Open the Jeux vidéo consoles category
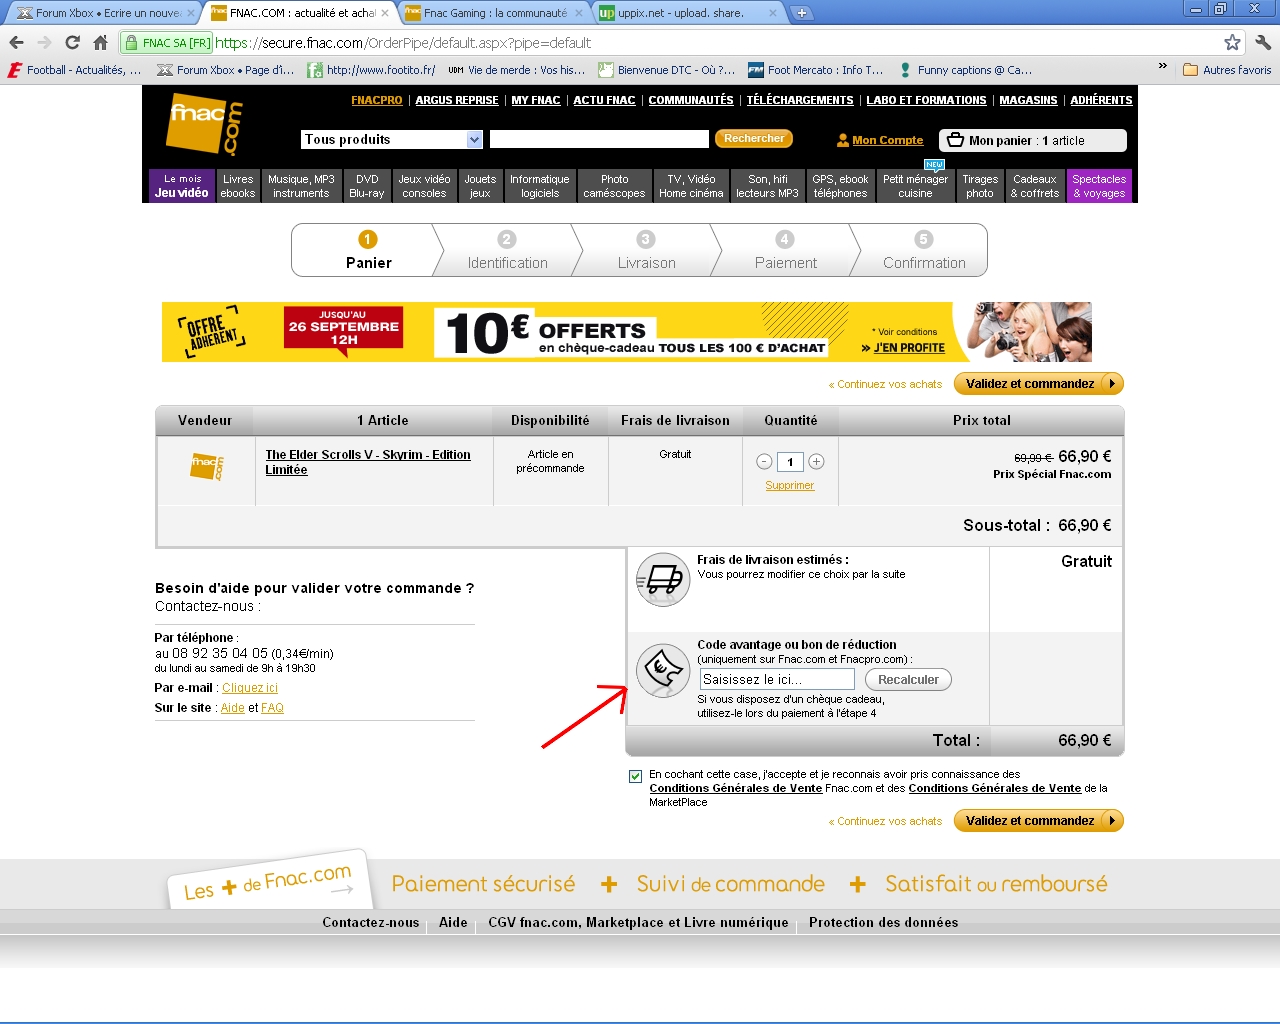 424,186
